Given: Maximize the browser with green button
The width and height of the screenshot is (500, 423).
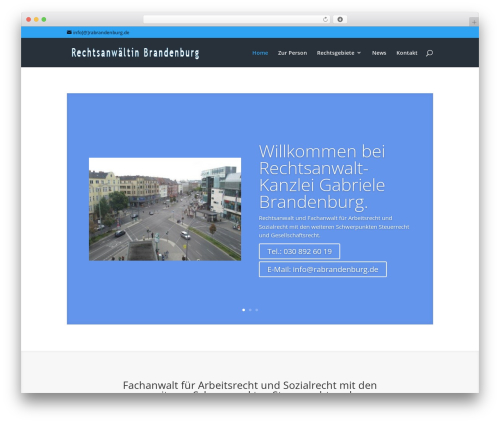Looking at the screenshot, I should (44, 20).
